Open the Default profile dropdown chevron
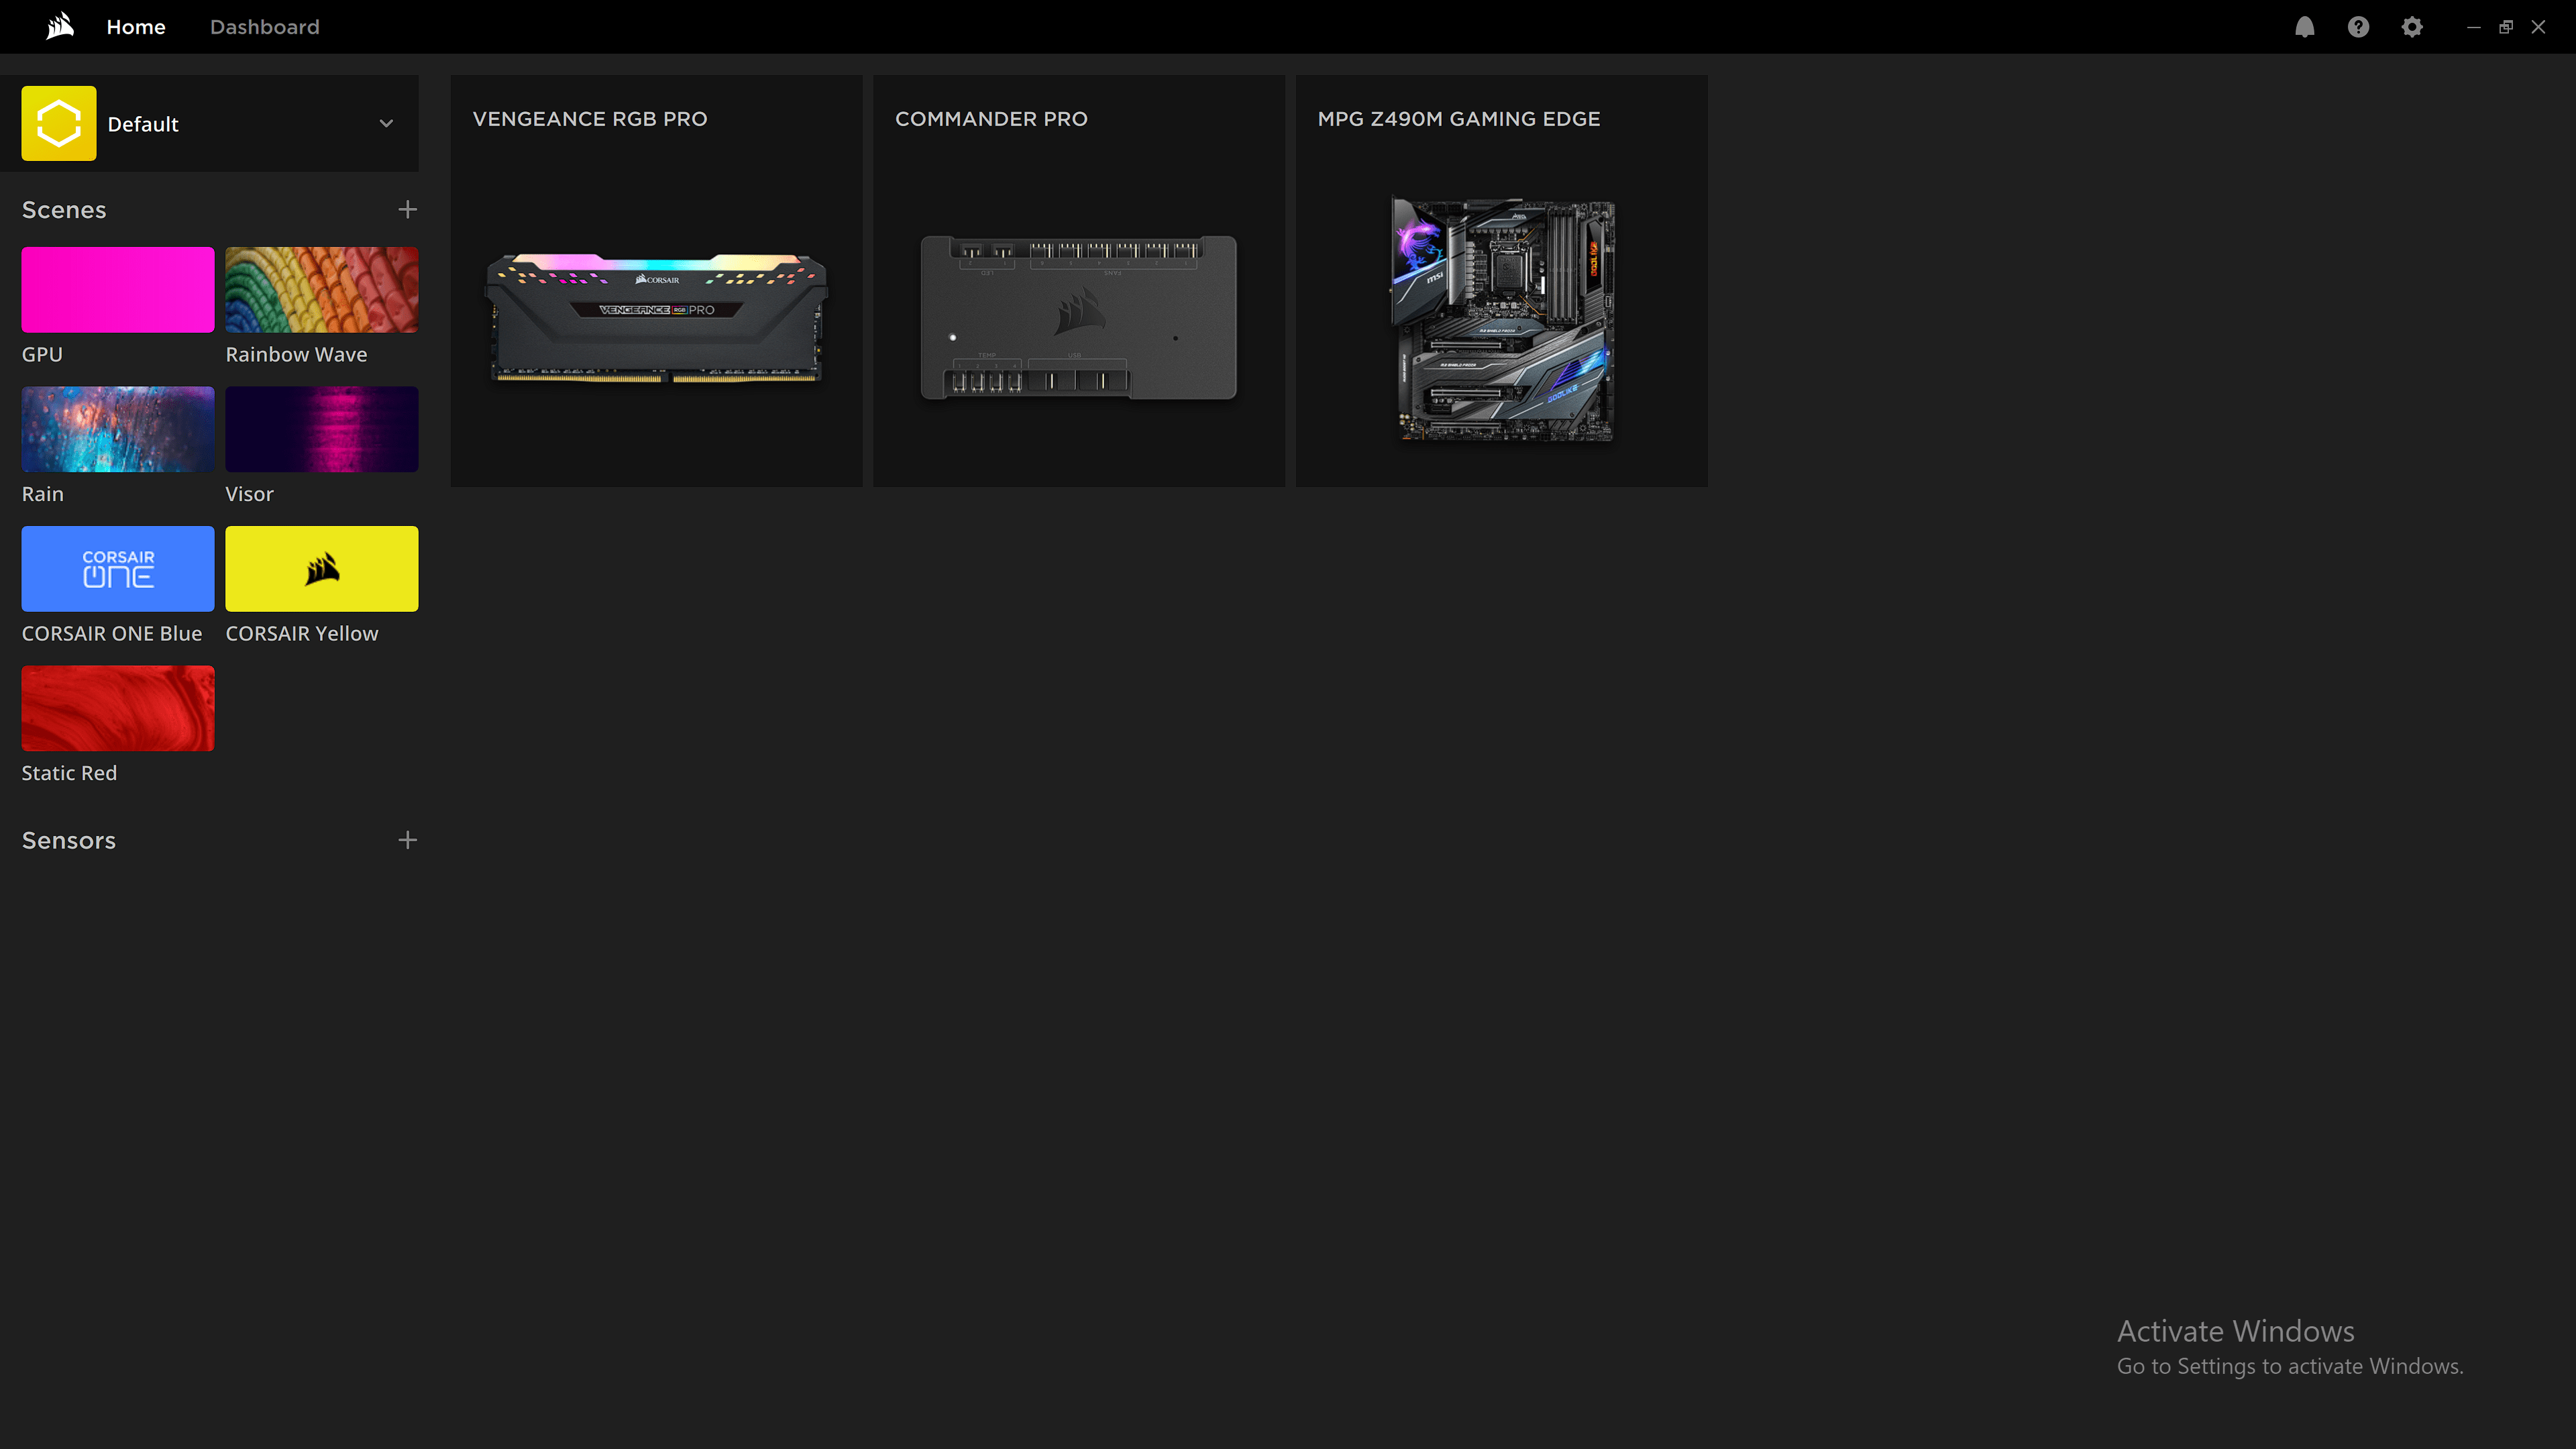 pos(386,123)
